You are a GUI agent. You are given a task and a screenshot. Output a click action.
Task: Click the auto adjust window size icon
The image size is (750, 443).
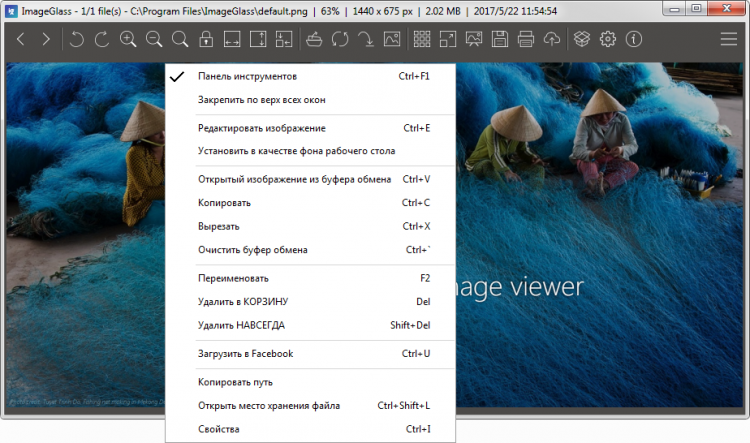pyautogui.click(x=284, y=39)
